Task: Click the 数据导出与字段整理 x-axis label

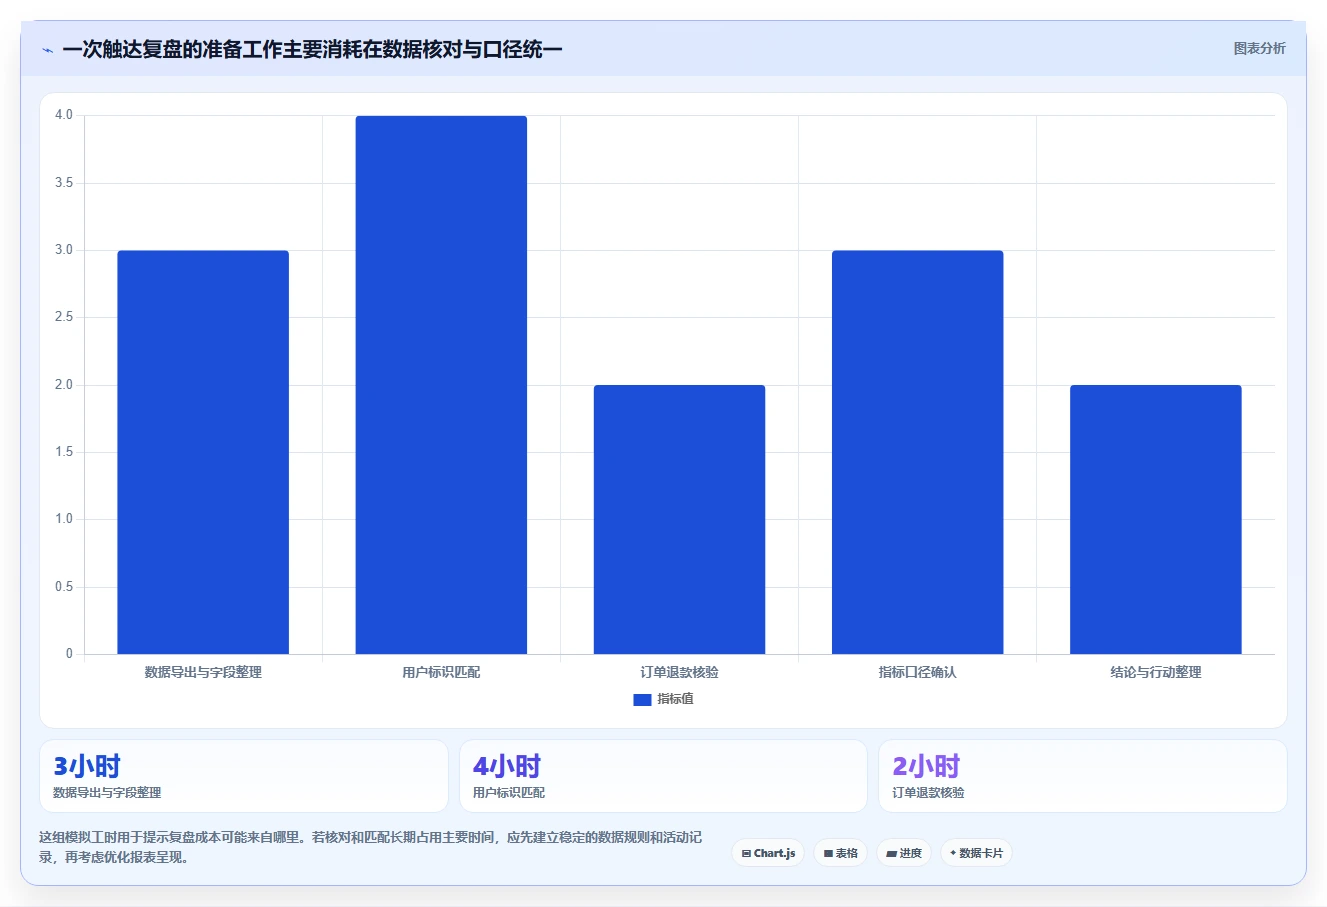Action: (x=203, y=672)
